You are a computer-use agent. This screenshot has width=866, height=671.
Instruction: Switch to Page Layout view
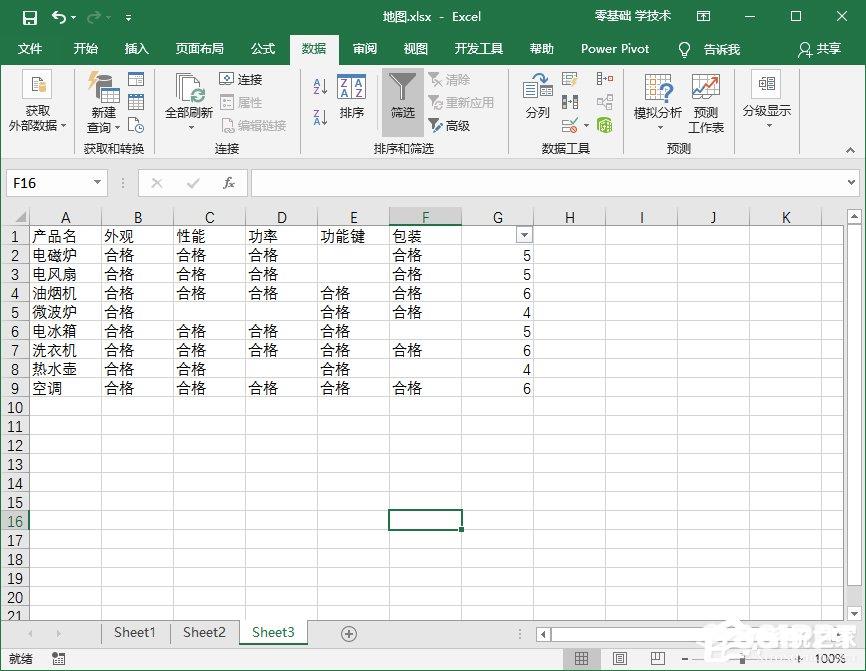tap(620, 659)
